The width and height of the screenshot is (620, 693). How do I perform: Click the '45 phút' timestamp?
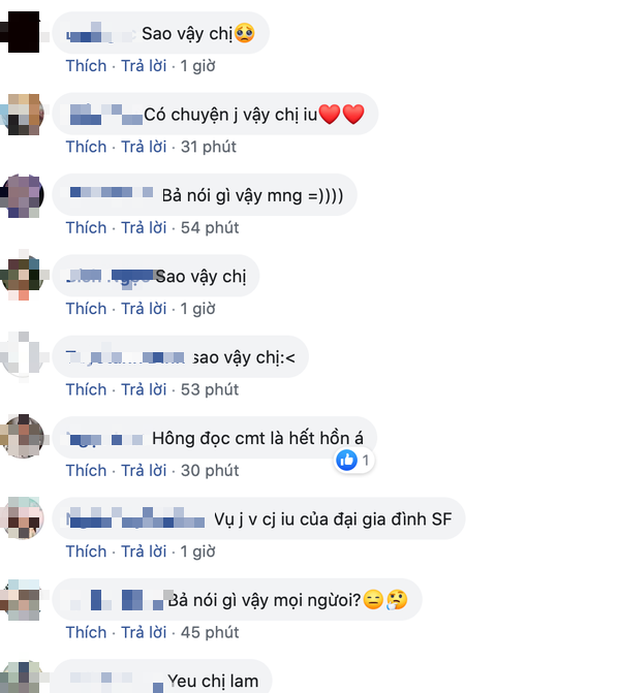point(209,632)
